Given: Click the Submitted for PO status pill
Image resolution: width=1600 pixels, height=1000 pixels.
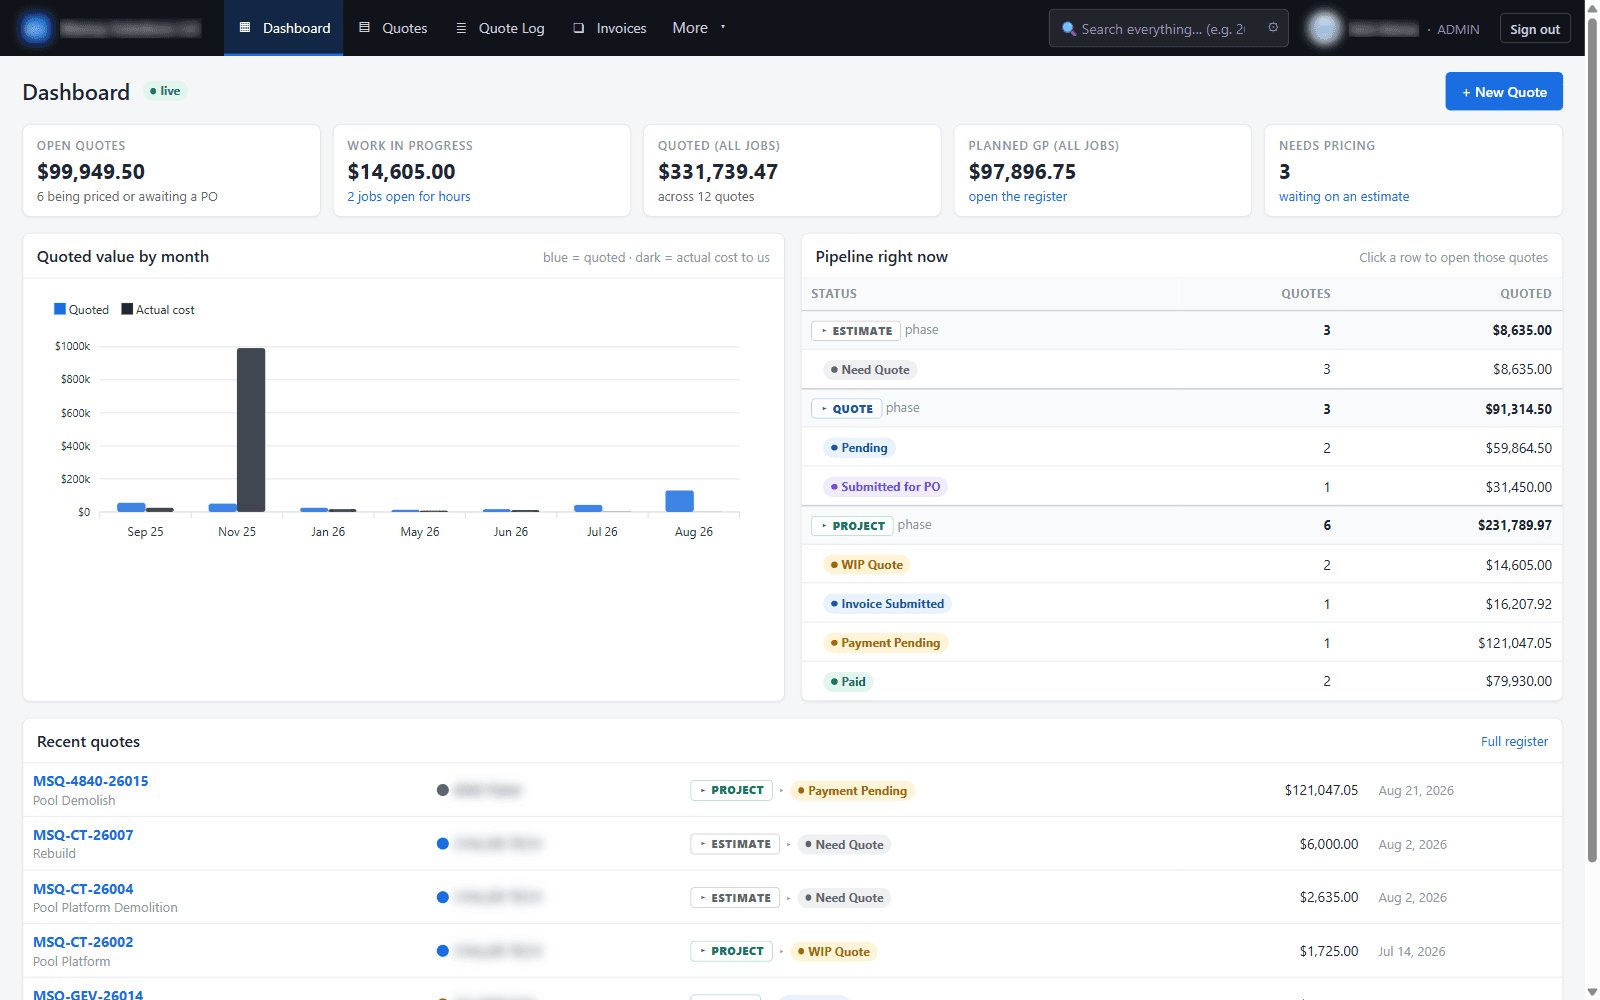Looking at the screenshot, I should click(x=885, y=487).
